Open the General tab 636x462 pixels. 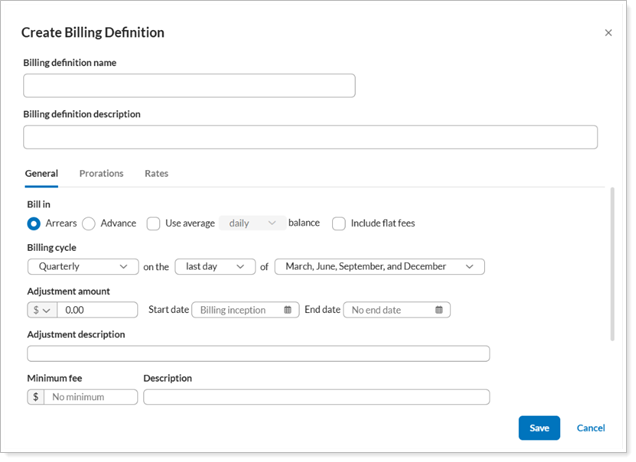coord(41,174)
